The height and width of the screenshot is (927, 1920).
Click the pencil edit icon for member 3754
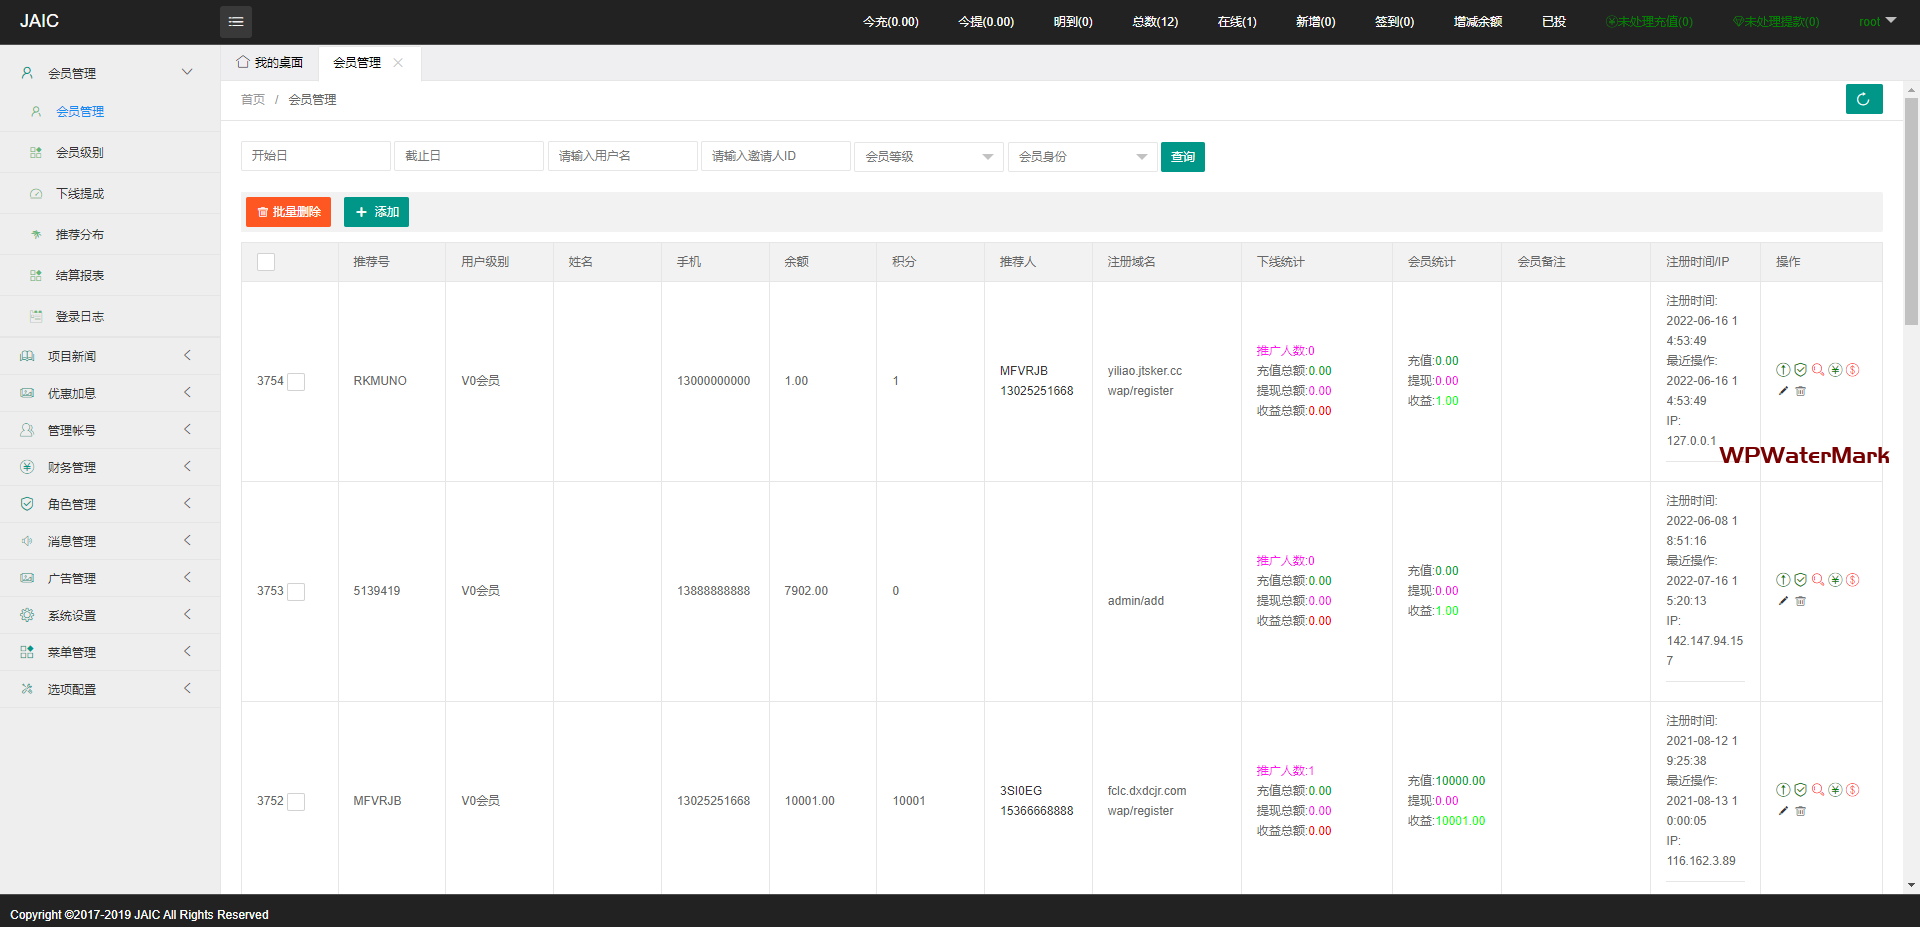(x=1783, y=391)
